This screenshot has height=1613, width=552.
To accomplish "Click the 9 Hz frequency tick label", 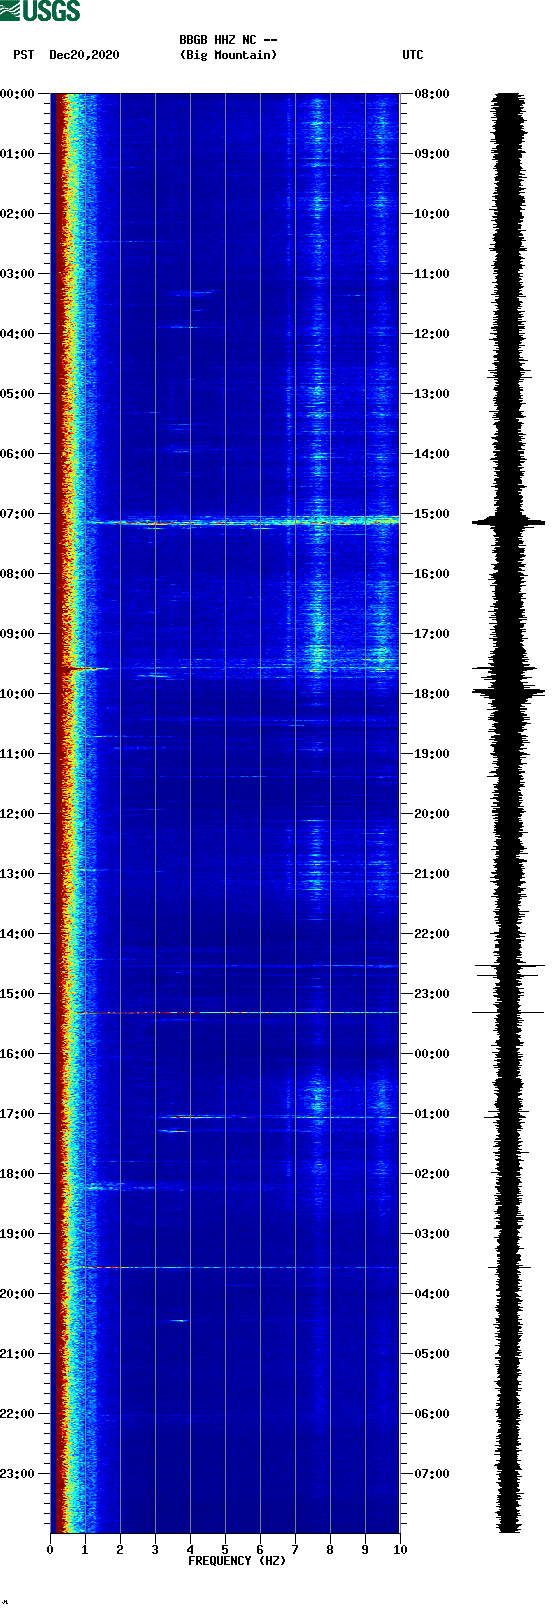I will [x=365, y=1550].
